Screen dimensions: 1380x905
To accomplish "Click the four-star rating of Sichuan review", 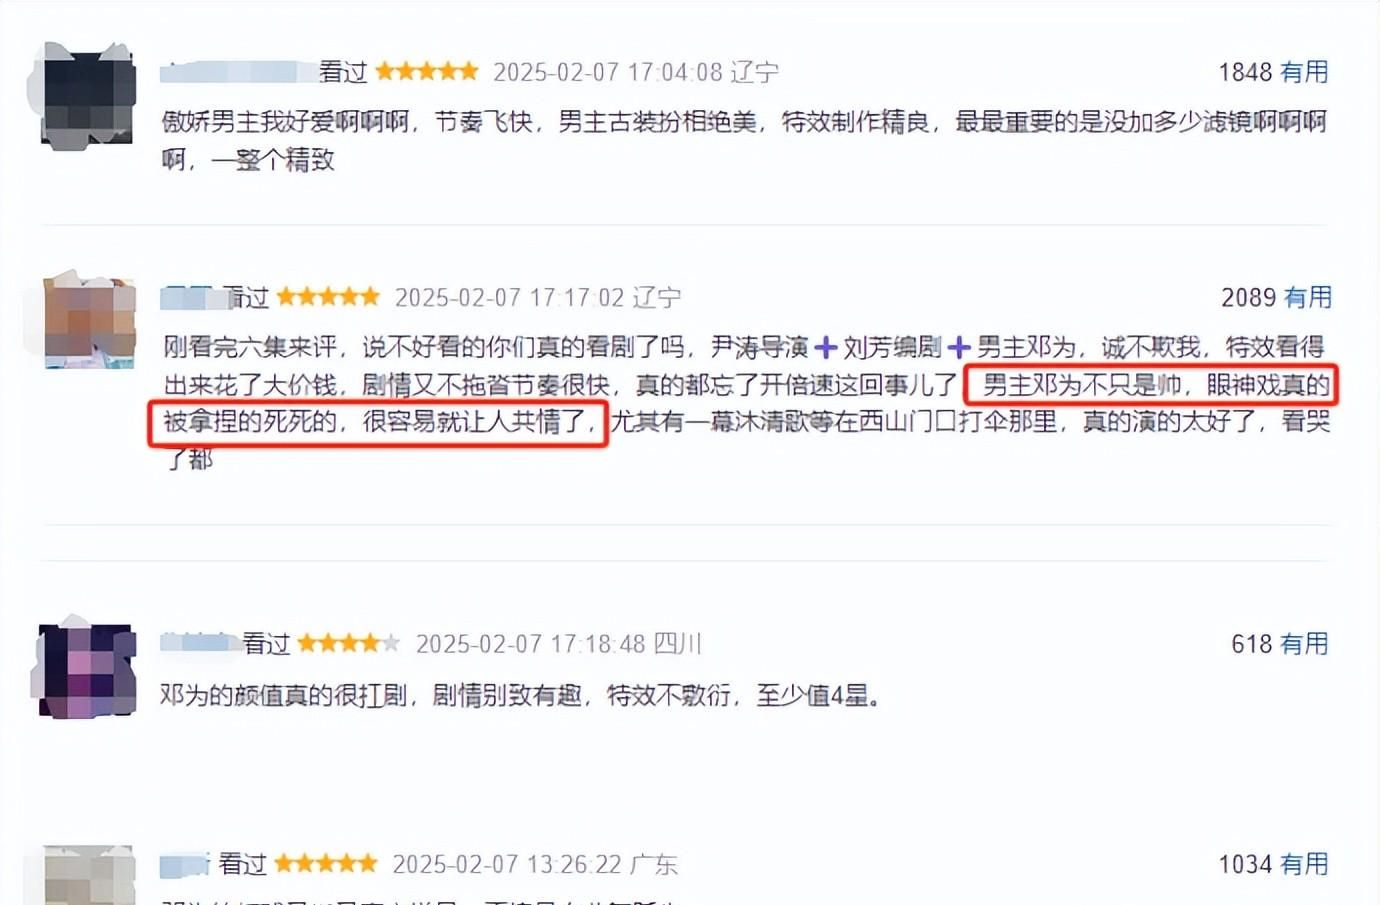I will pos(349,643).
